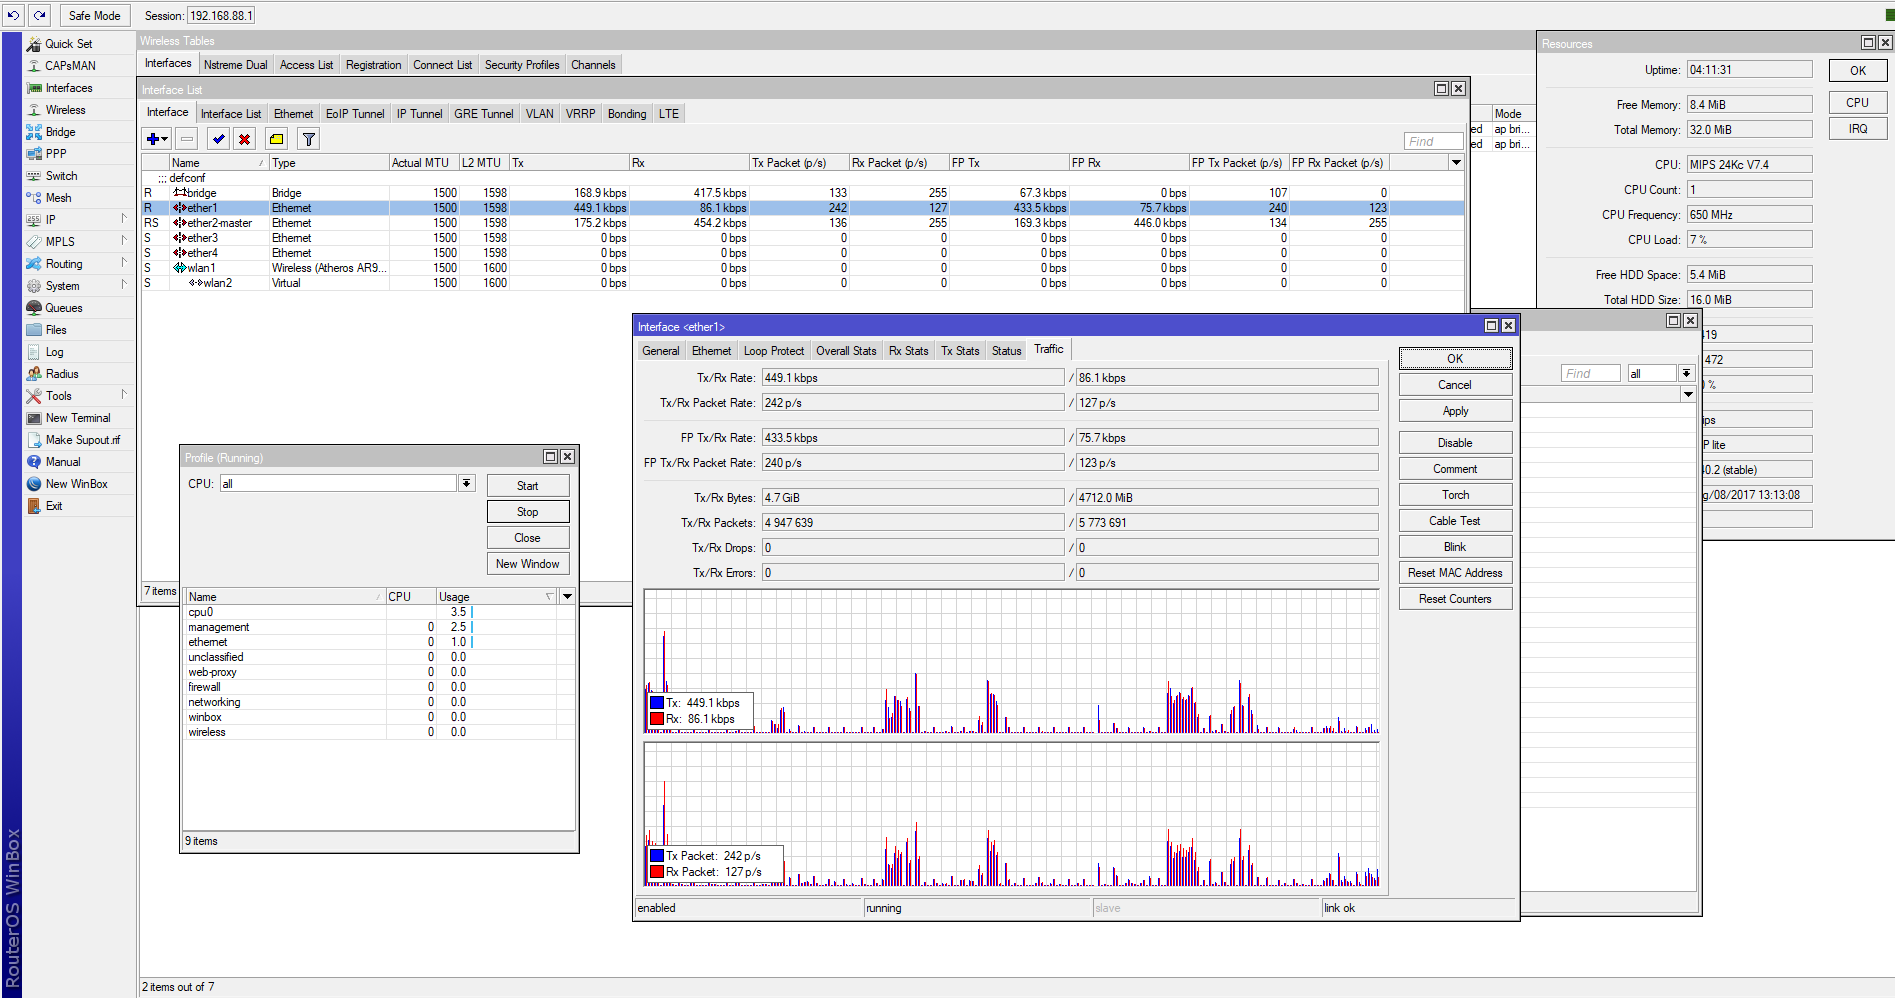Open the CAPsMAN menu

click(x=70, y=66)
